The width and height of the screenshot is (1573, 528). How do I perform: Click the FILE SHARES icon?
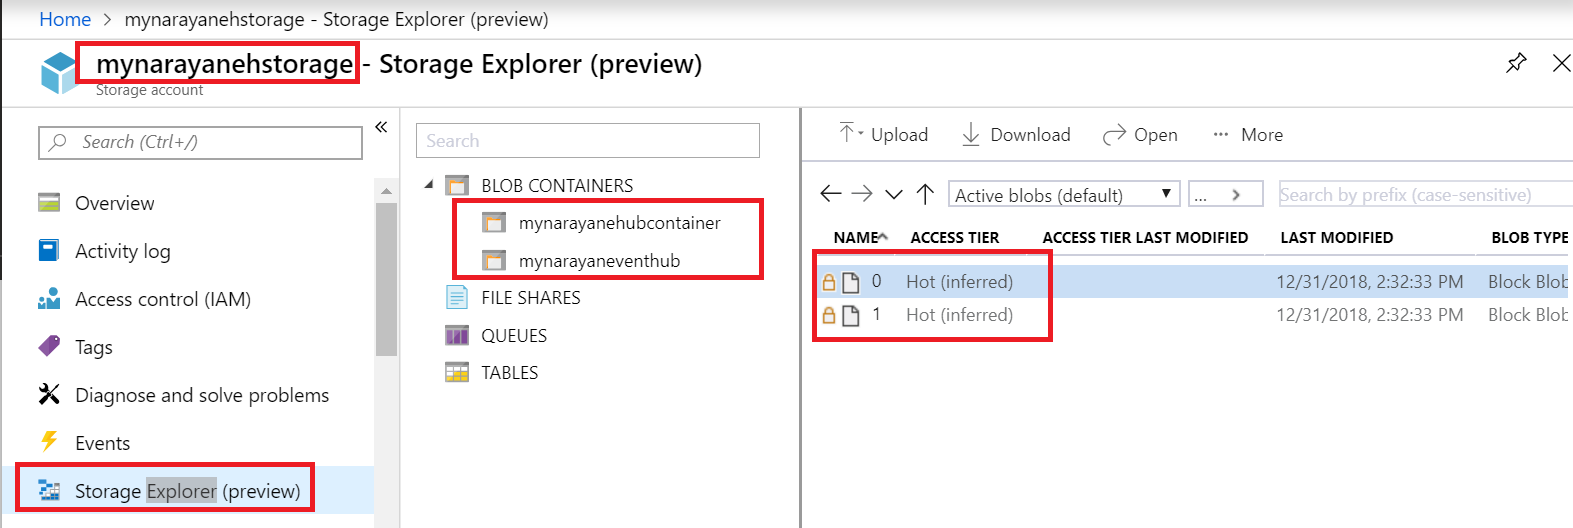[457, 297]
